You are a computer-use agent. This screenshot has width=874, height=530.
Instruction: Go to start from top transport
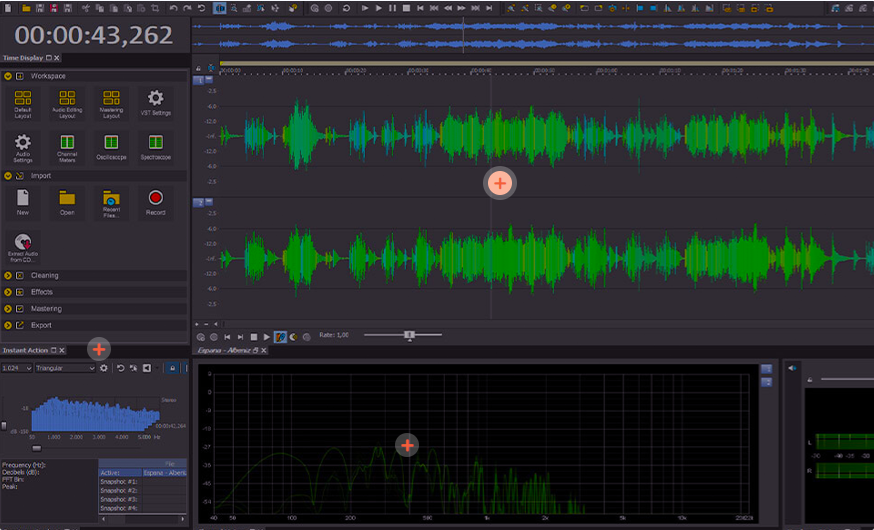(x=420, y=8)
